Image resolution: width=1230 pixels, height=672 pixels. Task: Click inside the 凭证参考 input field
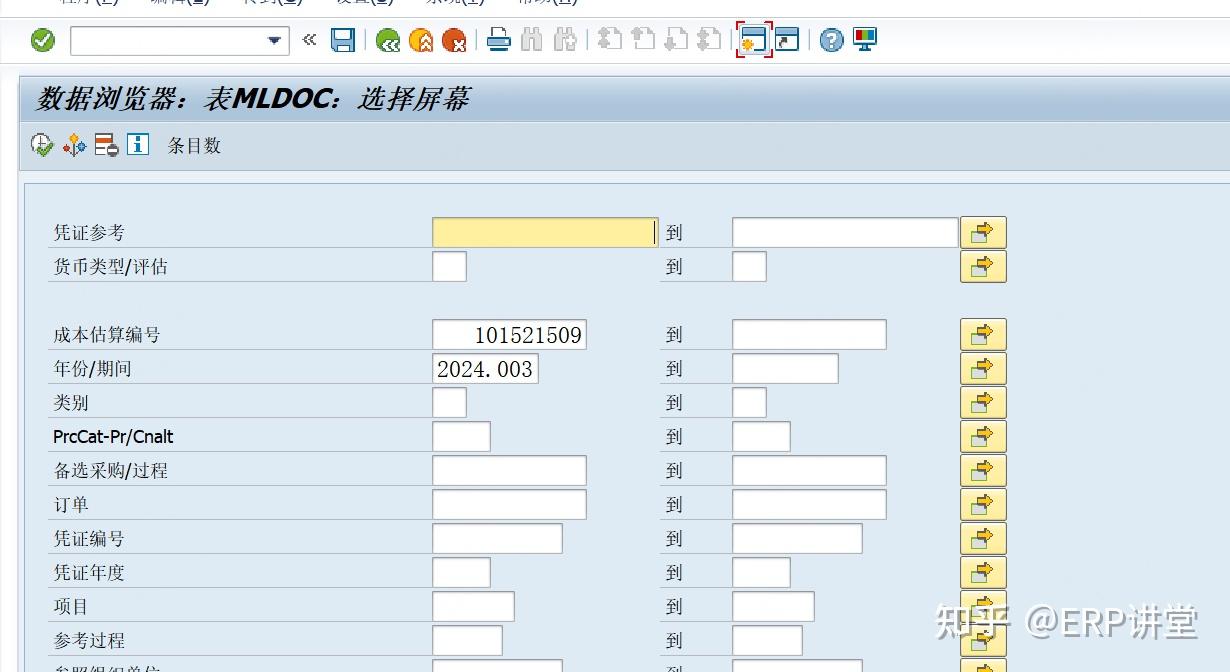(x=544, y=231)
